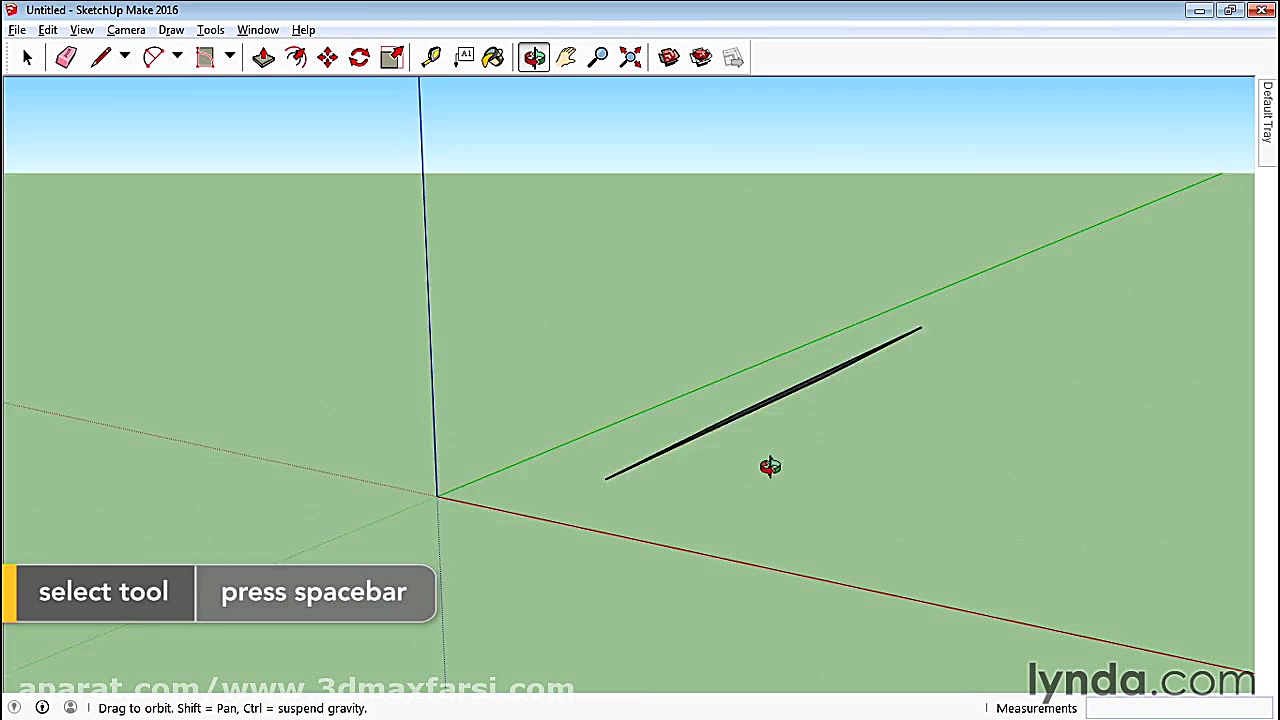The image size is (1280, 720).
Task: Click the Zoom Extents tool
Action: coord(630,58)
